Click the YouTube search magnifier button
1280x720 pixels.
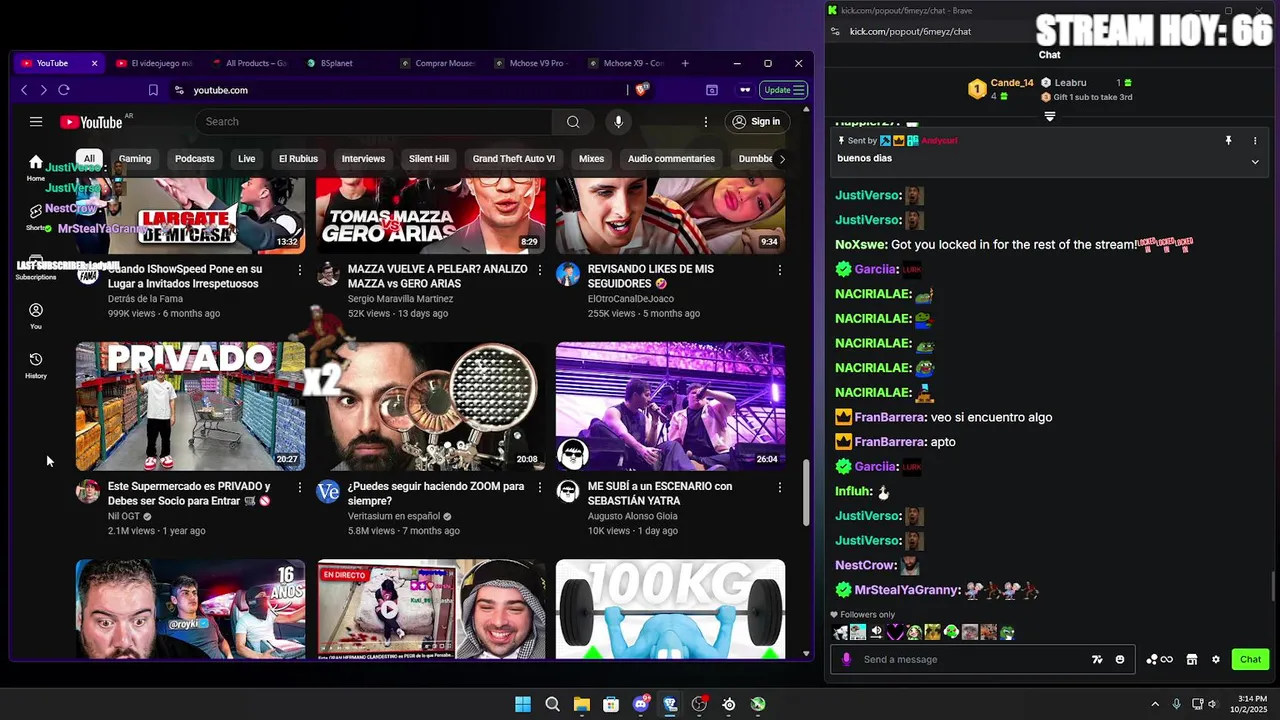click(573, 122)
